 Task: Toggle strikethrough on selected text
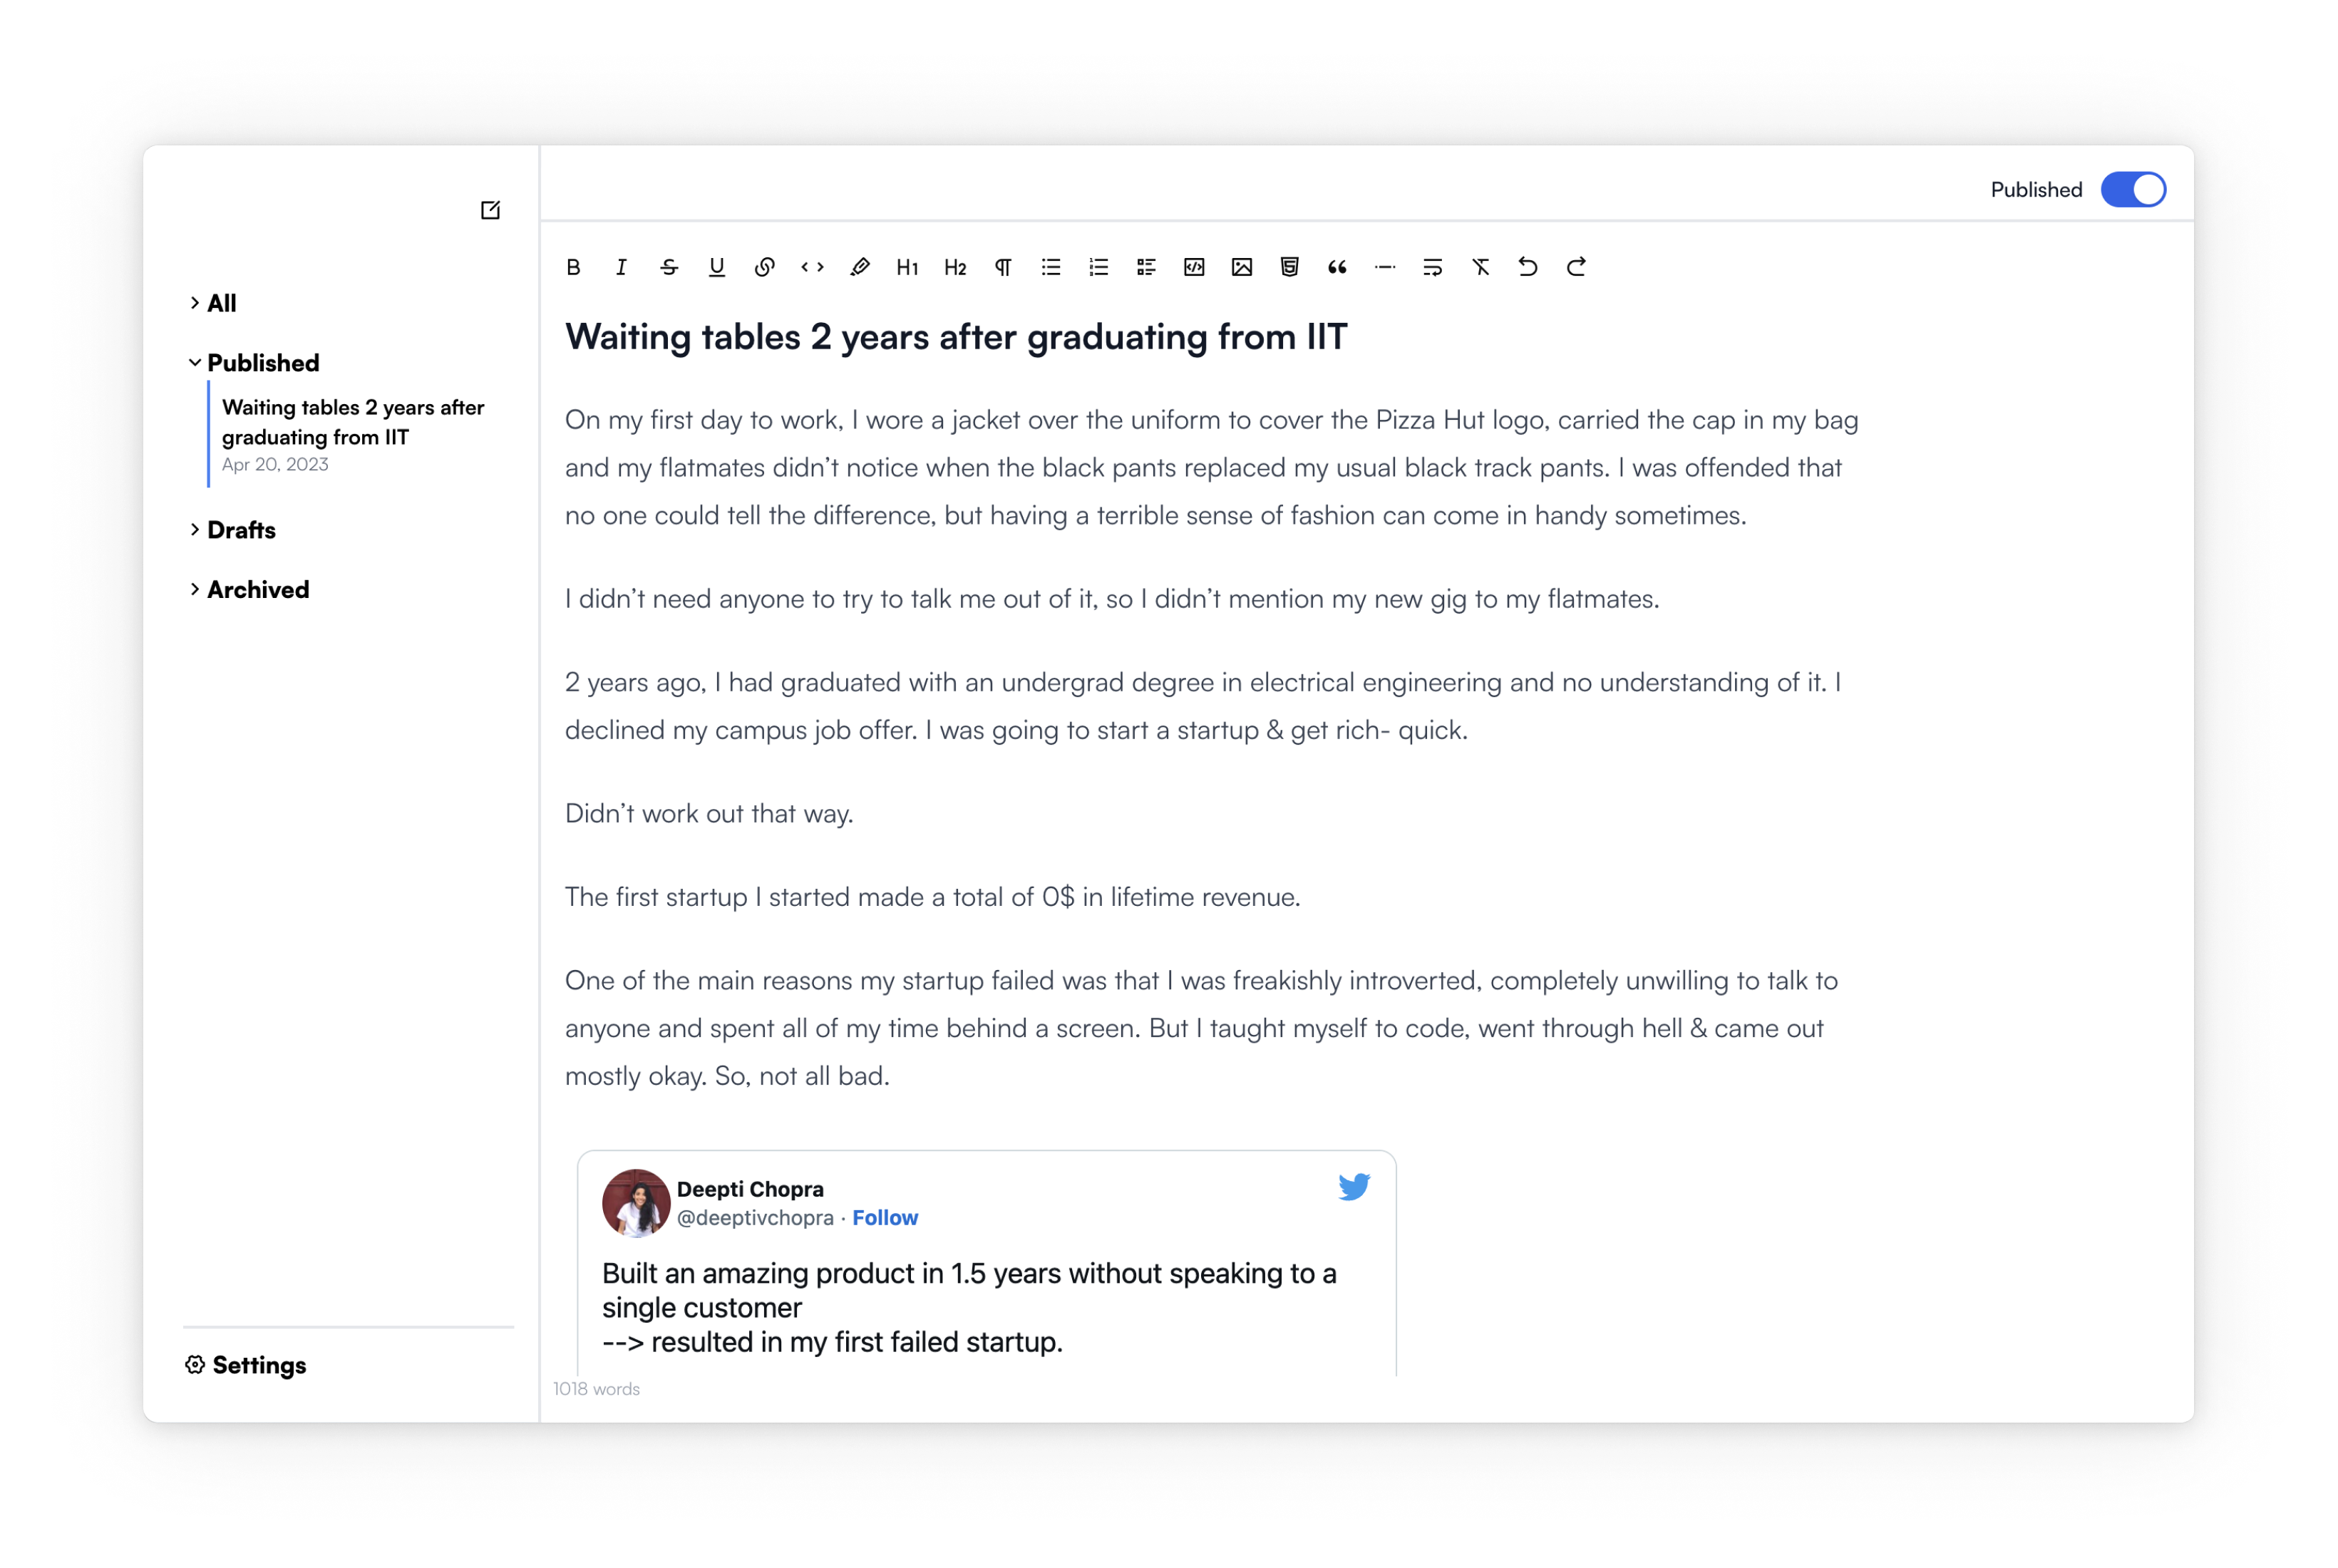670,266
